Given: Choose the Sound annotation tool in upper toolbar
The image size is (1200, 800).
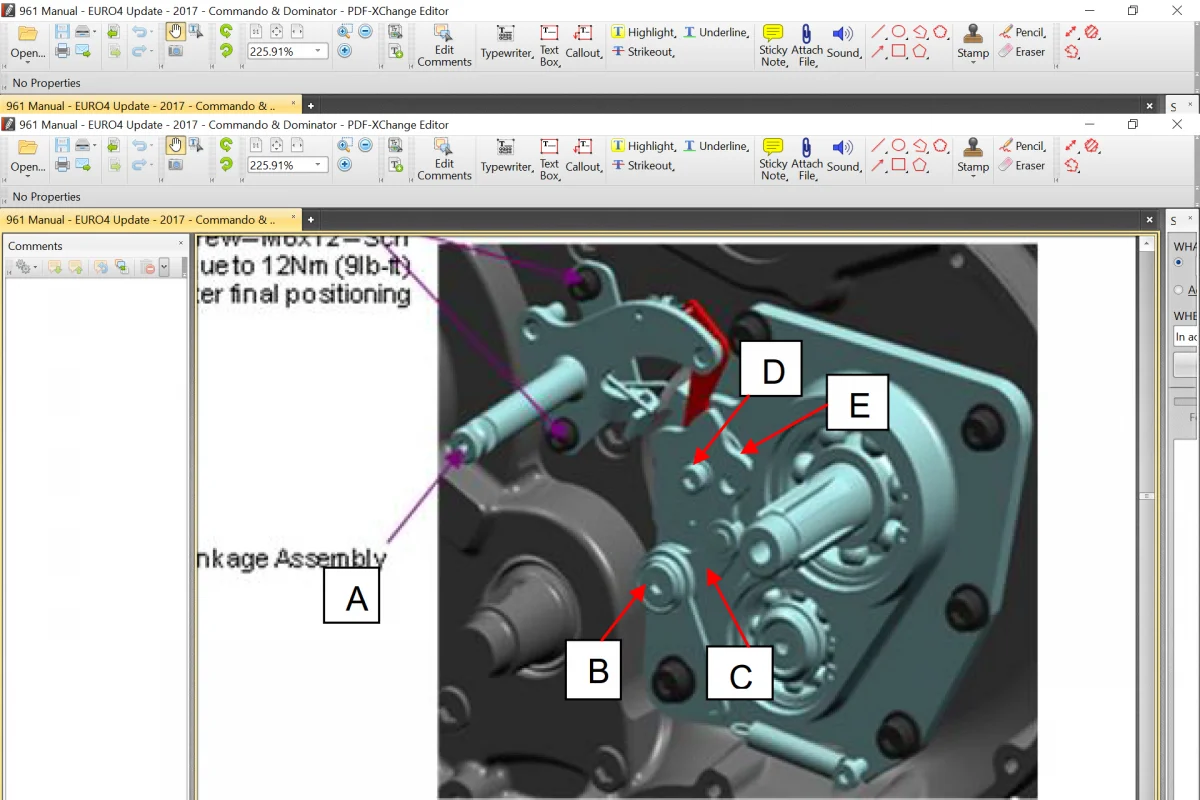Looking at the screenshot, I should (843, 40).
